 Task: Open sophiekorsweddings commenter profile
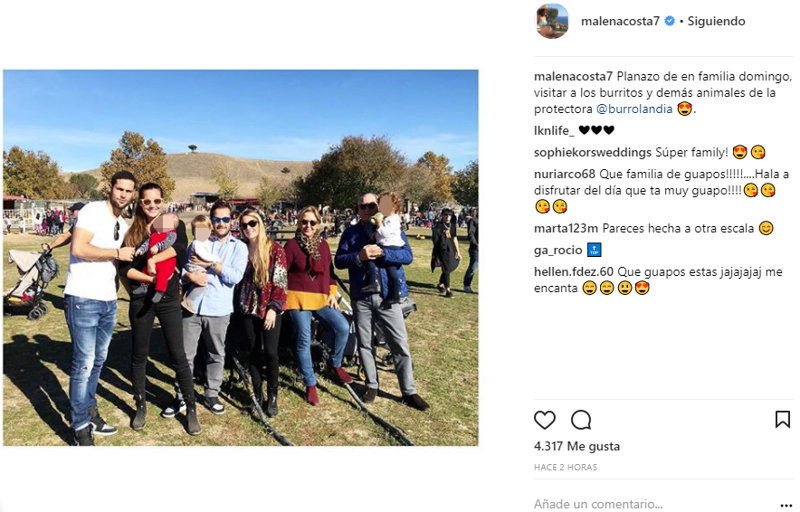[593, 152]
